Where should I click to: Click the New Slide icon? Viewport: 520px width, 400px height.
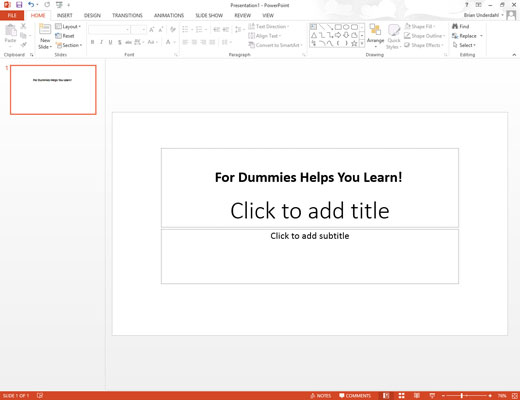coord(45,29)
